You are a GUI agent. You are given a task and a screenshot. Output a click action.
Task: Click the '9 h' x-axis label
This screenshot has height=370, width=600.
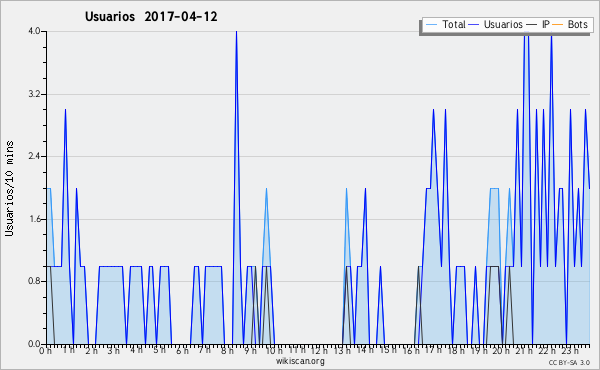pos(250,351)
